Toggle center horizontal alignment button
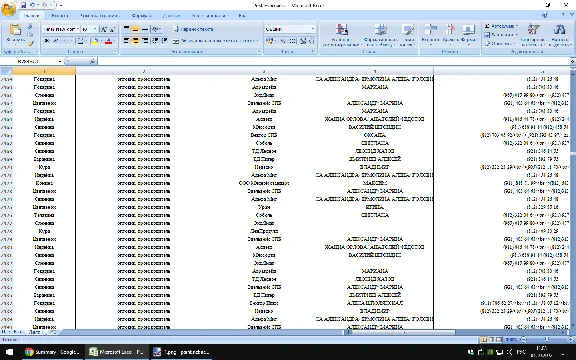 135,41
